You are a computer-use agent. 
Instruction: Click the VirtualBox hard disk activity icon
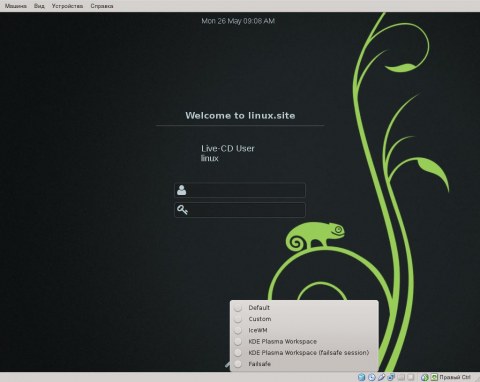[x=361, y=377]
